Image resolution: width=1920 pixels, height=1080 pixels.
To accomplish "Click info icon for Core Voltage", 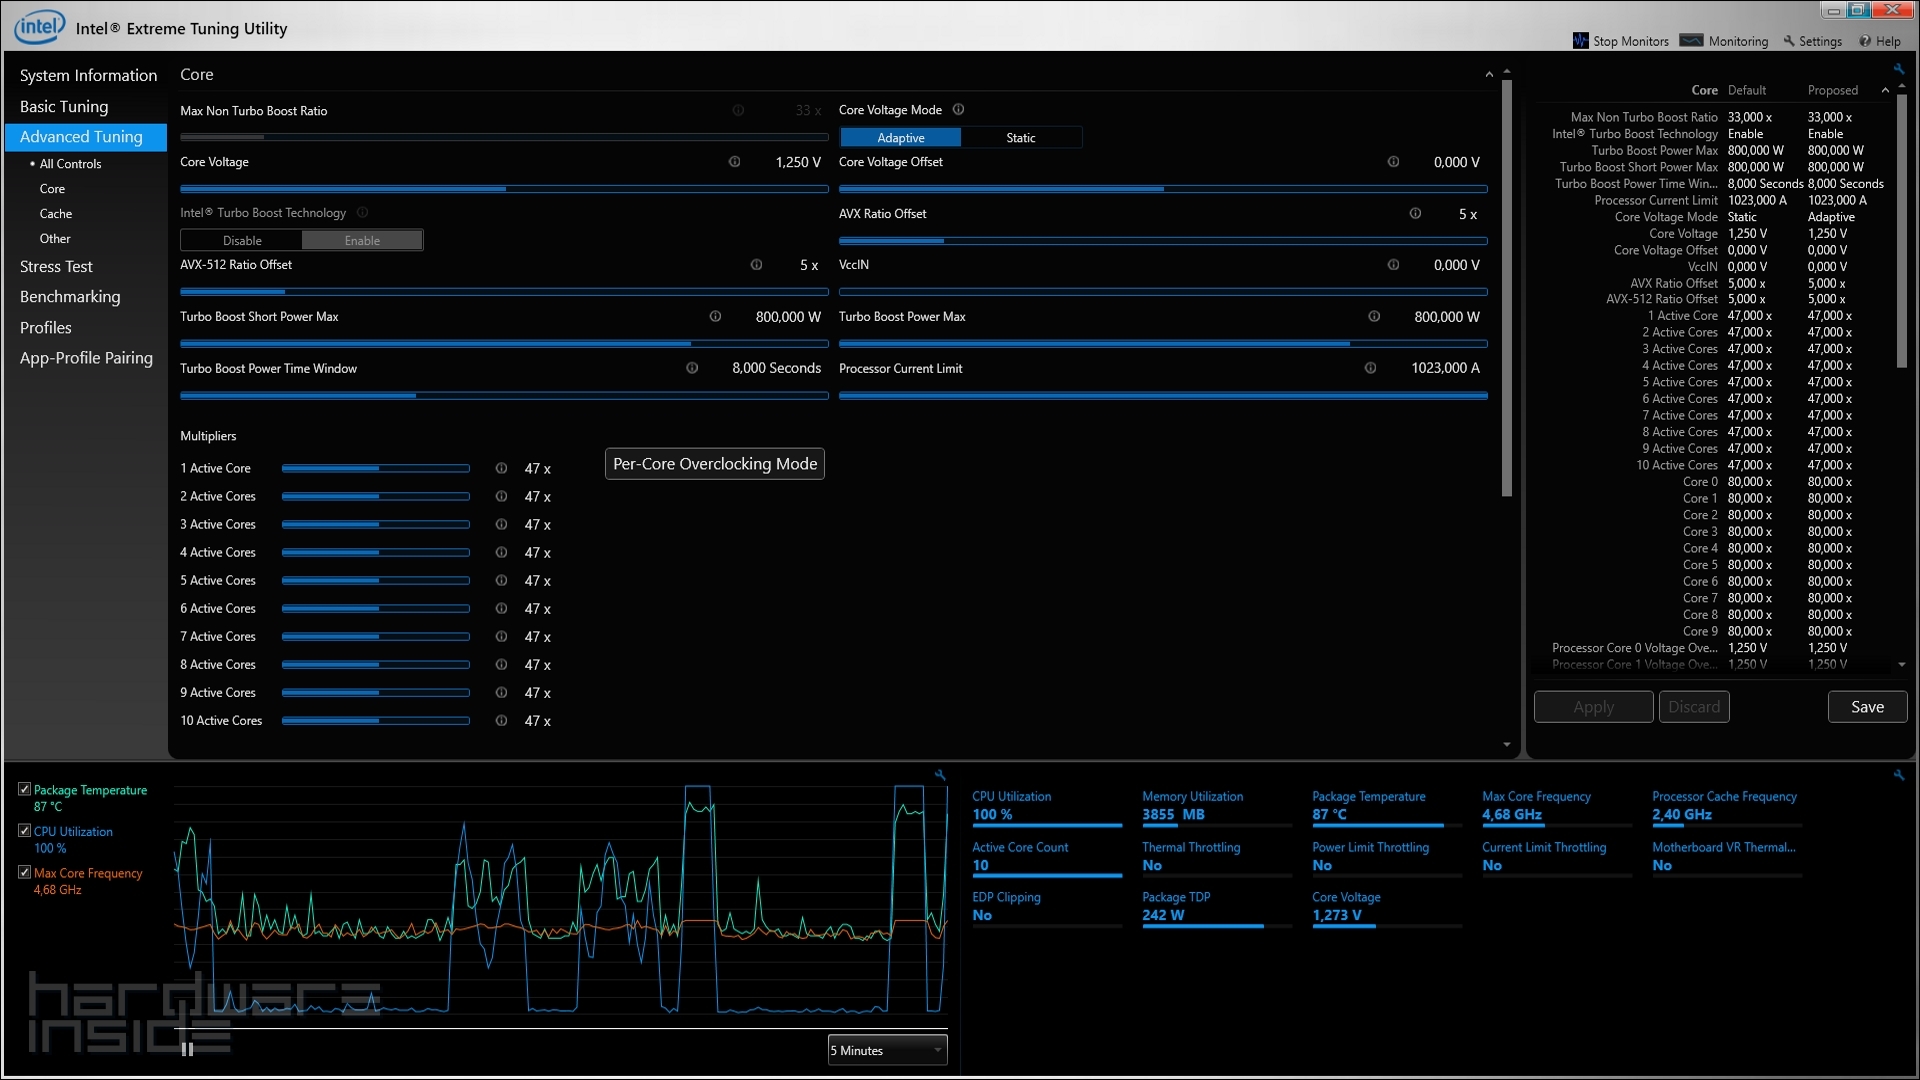I will [x=734, y=162].
